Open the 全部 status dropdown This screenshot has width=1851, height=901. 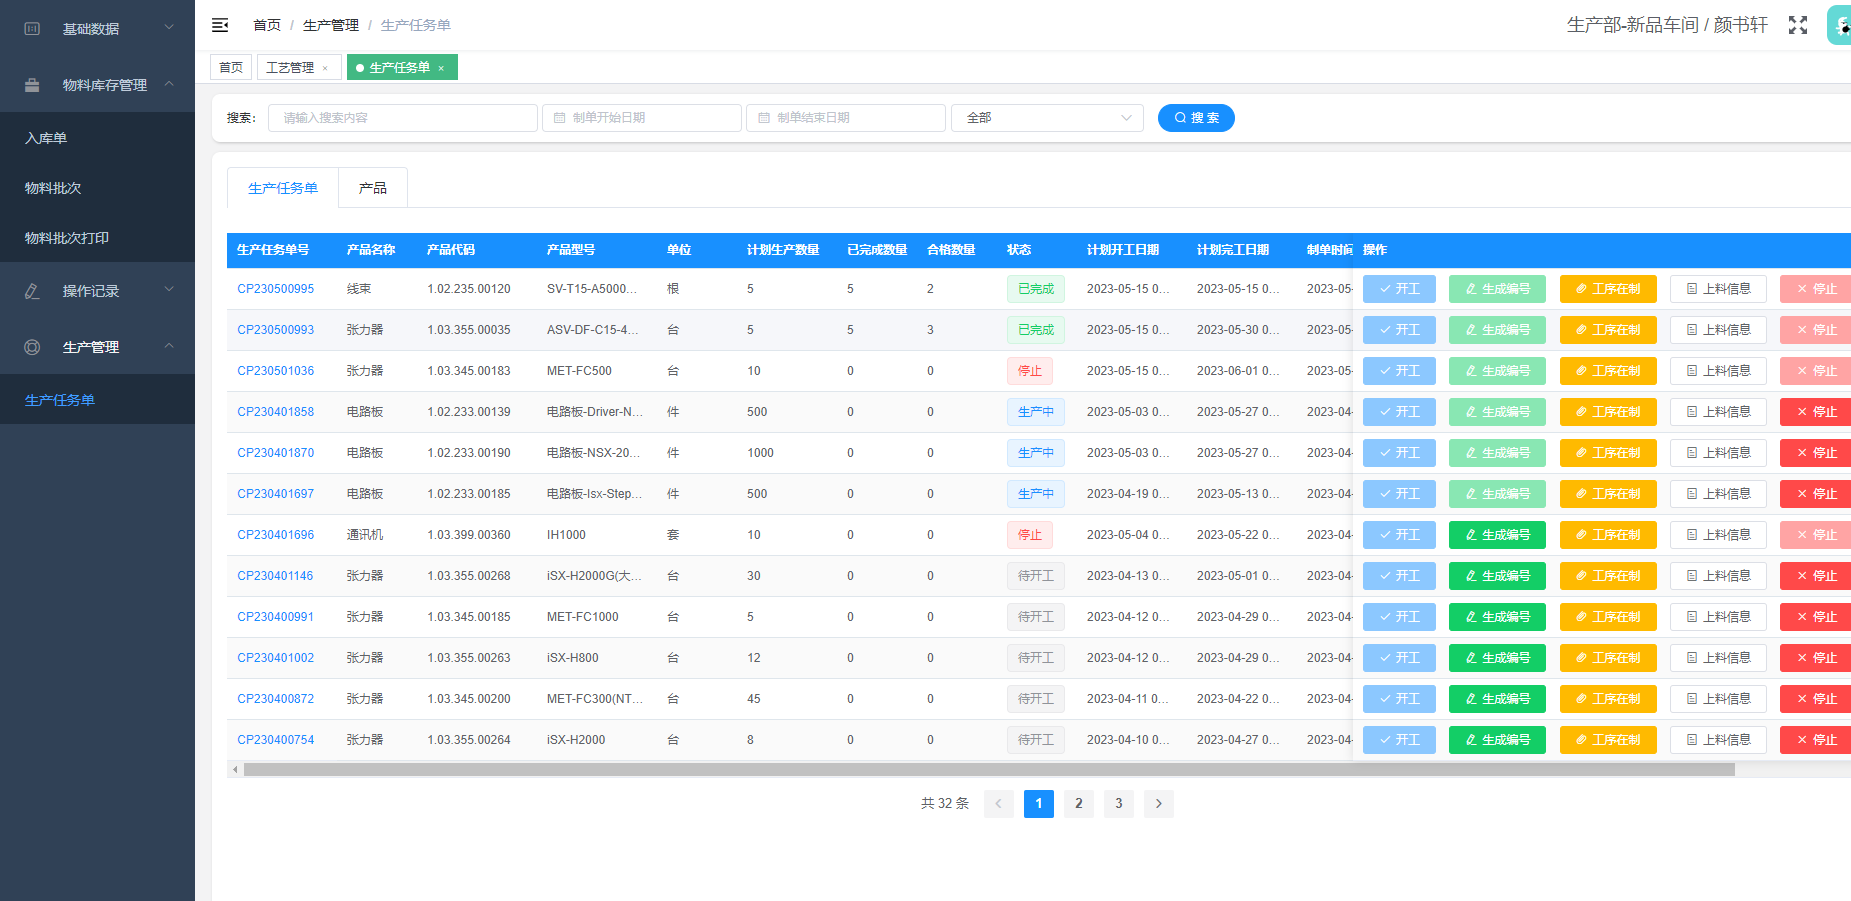tap(1047, 118)
